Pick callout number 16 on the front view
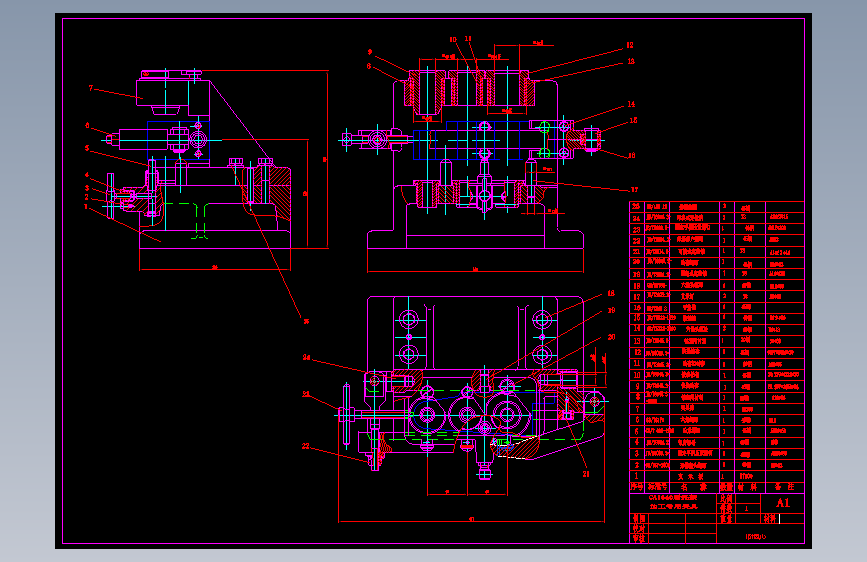The width and height of the screenshot is (867, 562). tap(631, 155)
